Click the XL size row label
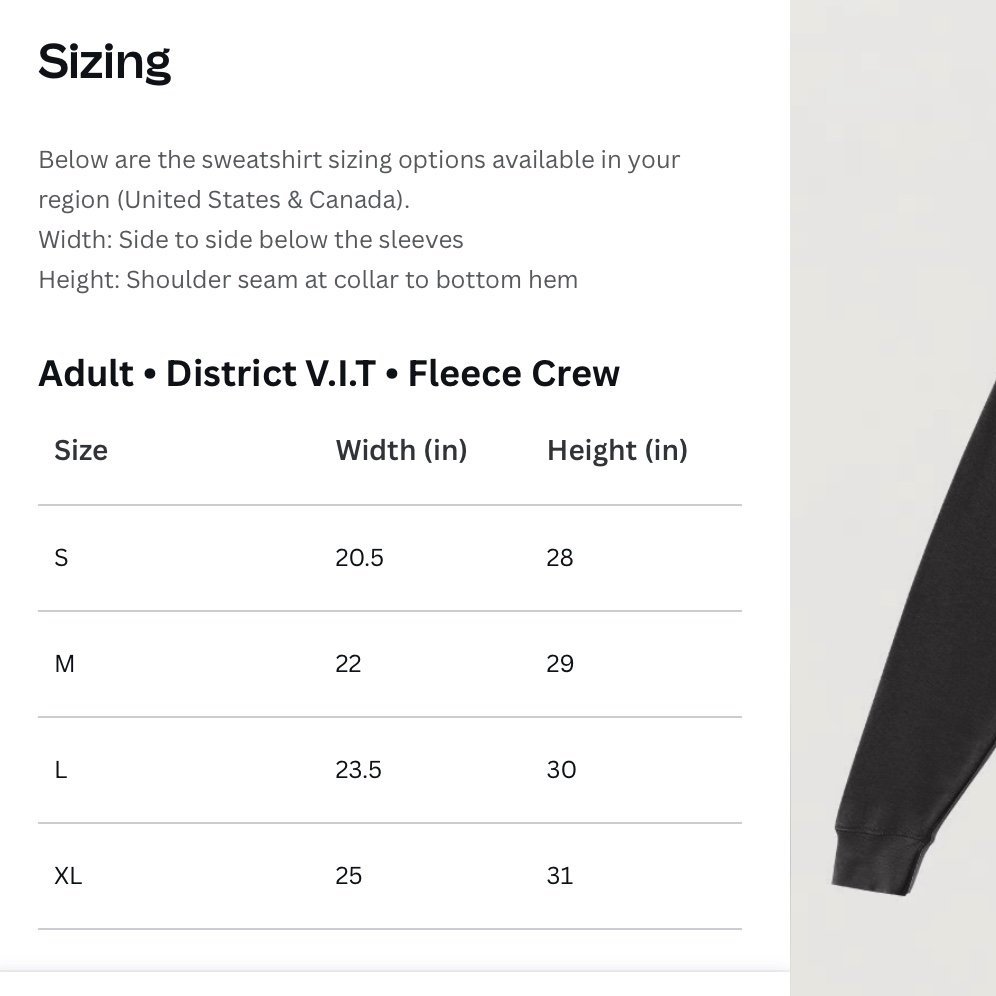Image resolution: width=996 pixels, height=996 pixels. pyautogui.click(x=68, y=876)
